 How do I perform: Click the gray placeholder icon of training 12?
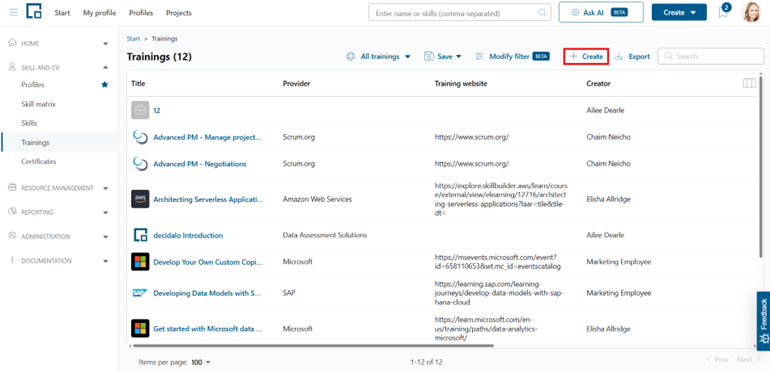(140, 110)
